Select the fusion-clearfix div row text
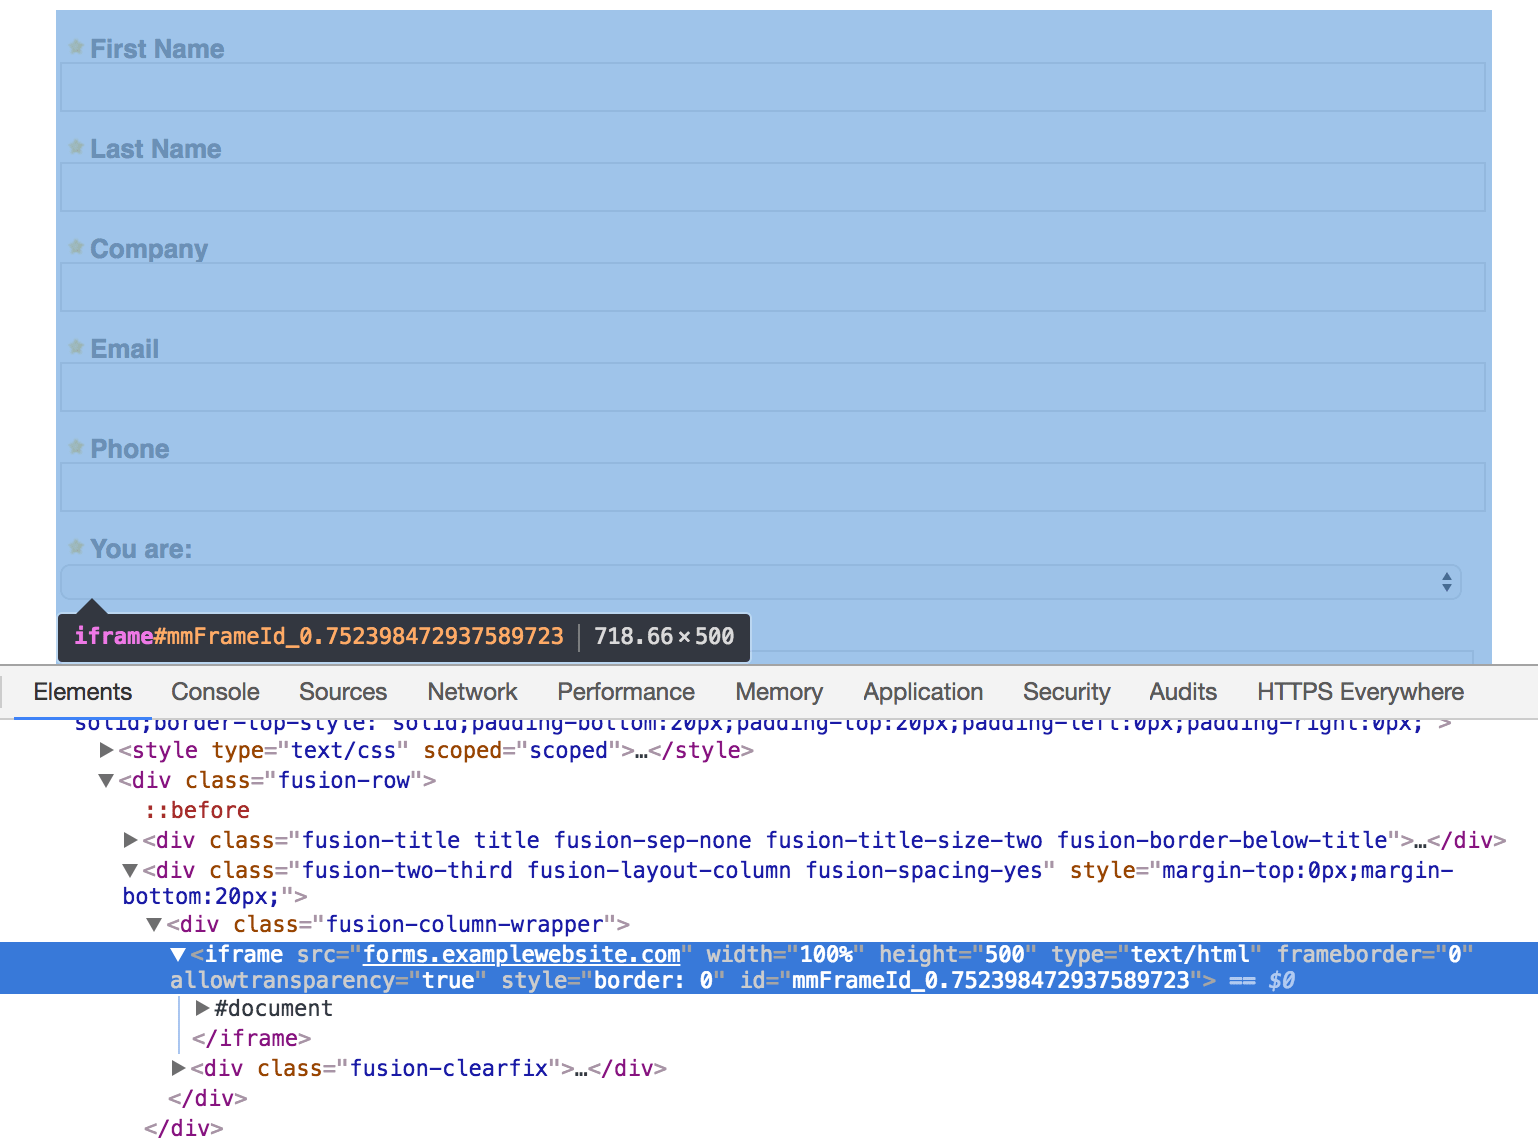1538x1144 pixels. tap(429, 1068)
